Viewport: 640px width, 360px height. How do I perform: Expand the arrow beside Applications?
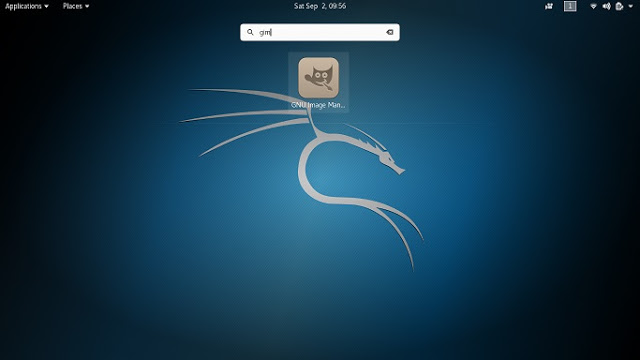[46, 7]
